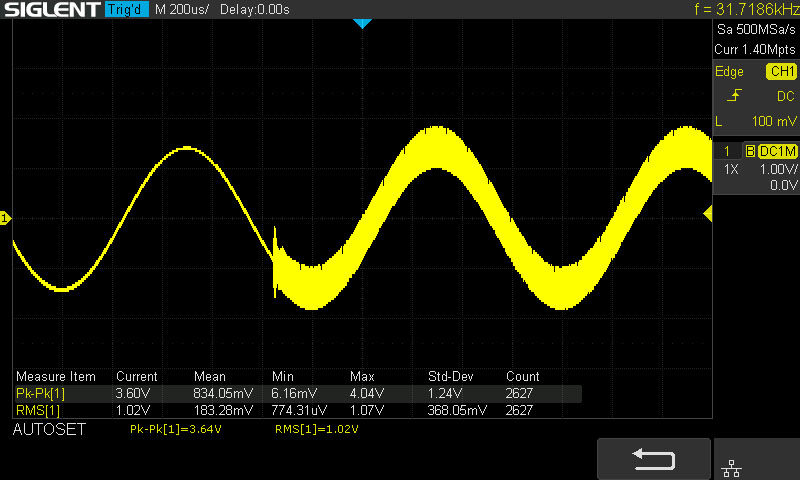Screen dimensions: 800x480
Task: Click the 1.00V/ vertical scale value
Action: point(779,169)
